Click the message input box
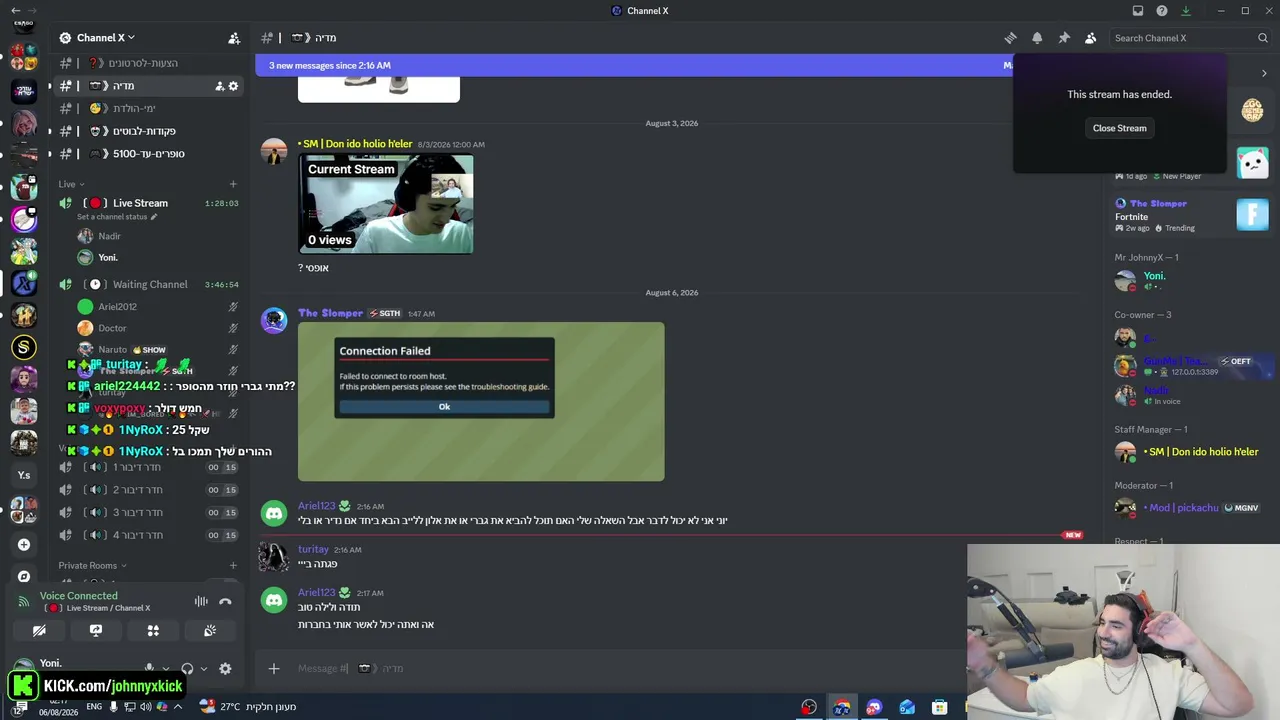Image resolution: width=1280 pixels, height=720 pixels. (625, 669)
